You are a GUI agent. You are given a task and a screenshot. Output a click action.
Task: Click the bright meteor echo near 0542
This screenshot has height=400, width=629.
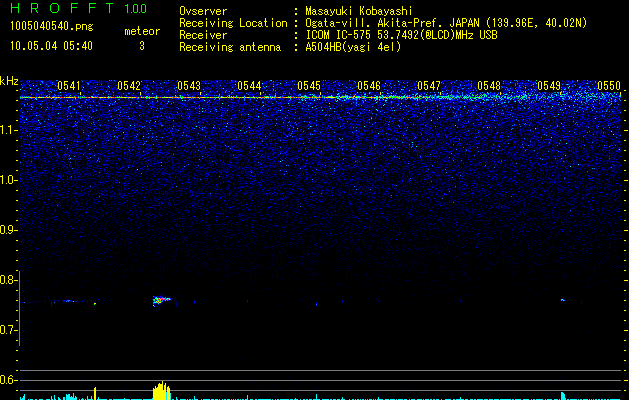click(x=160, y=301)
